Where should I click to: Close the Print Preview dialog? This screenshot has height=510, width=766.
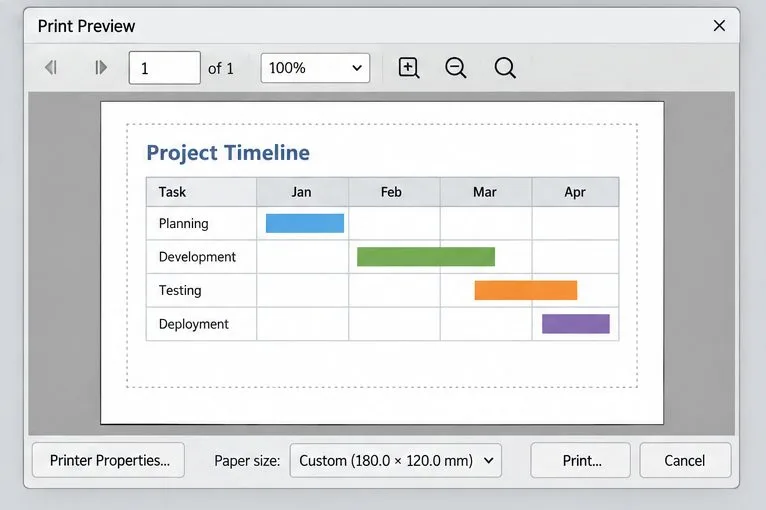719,25
